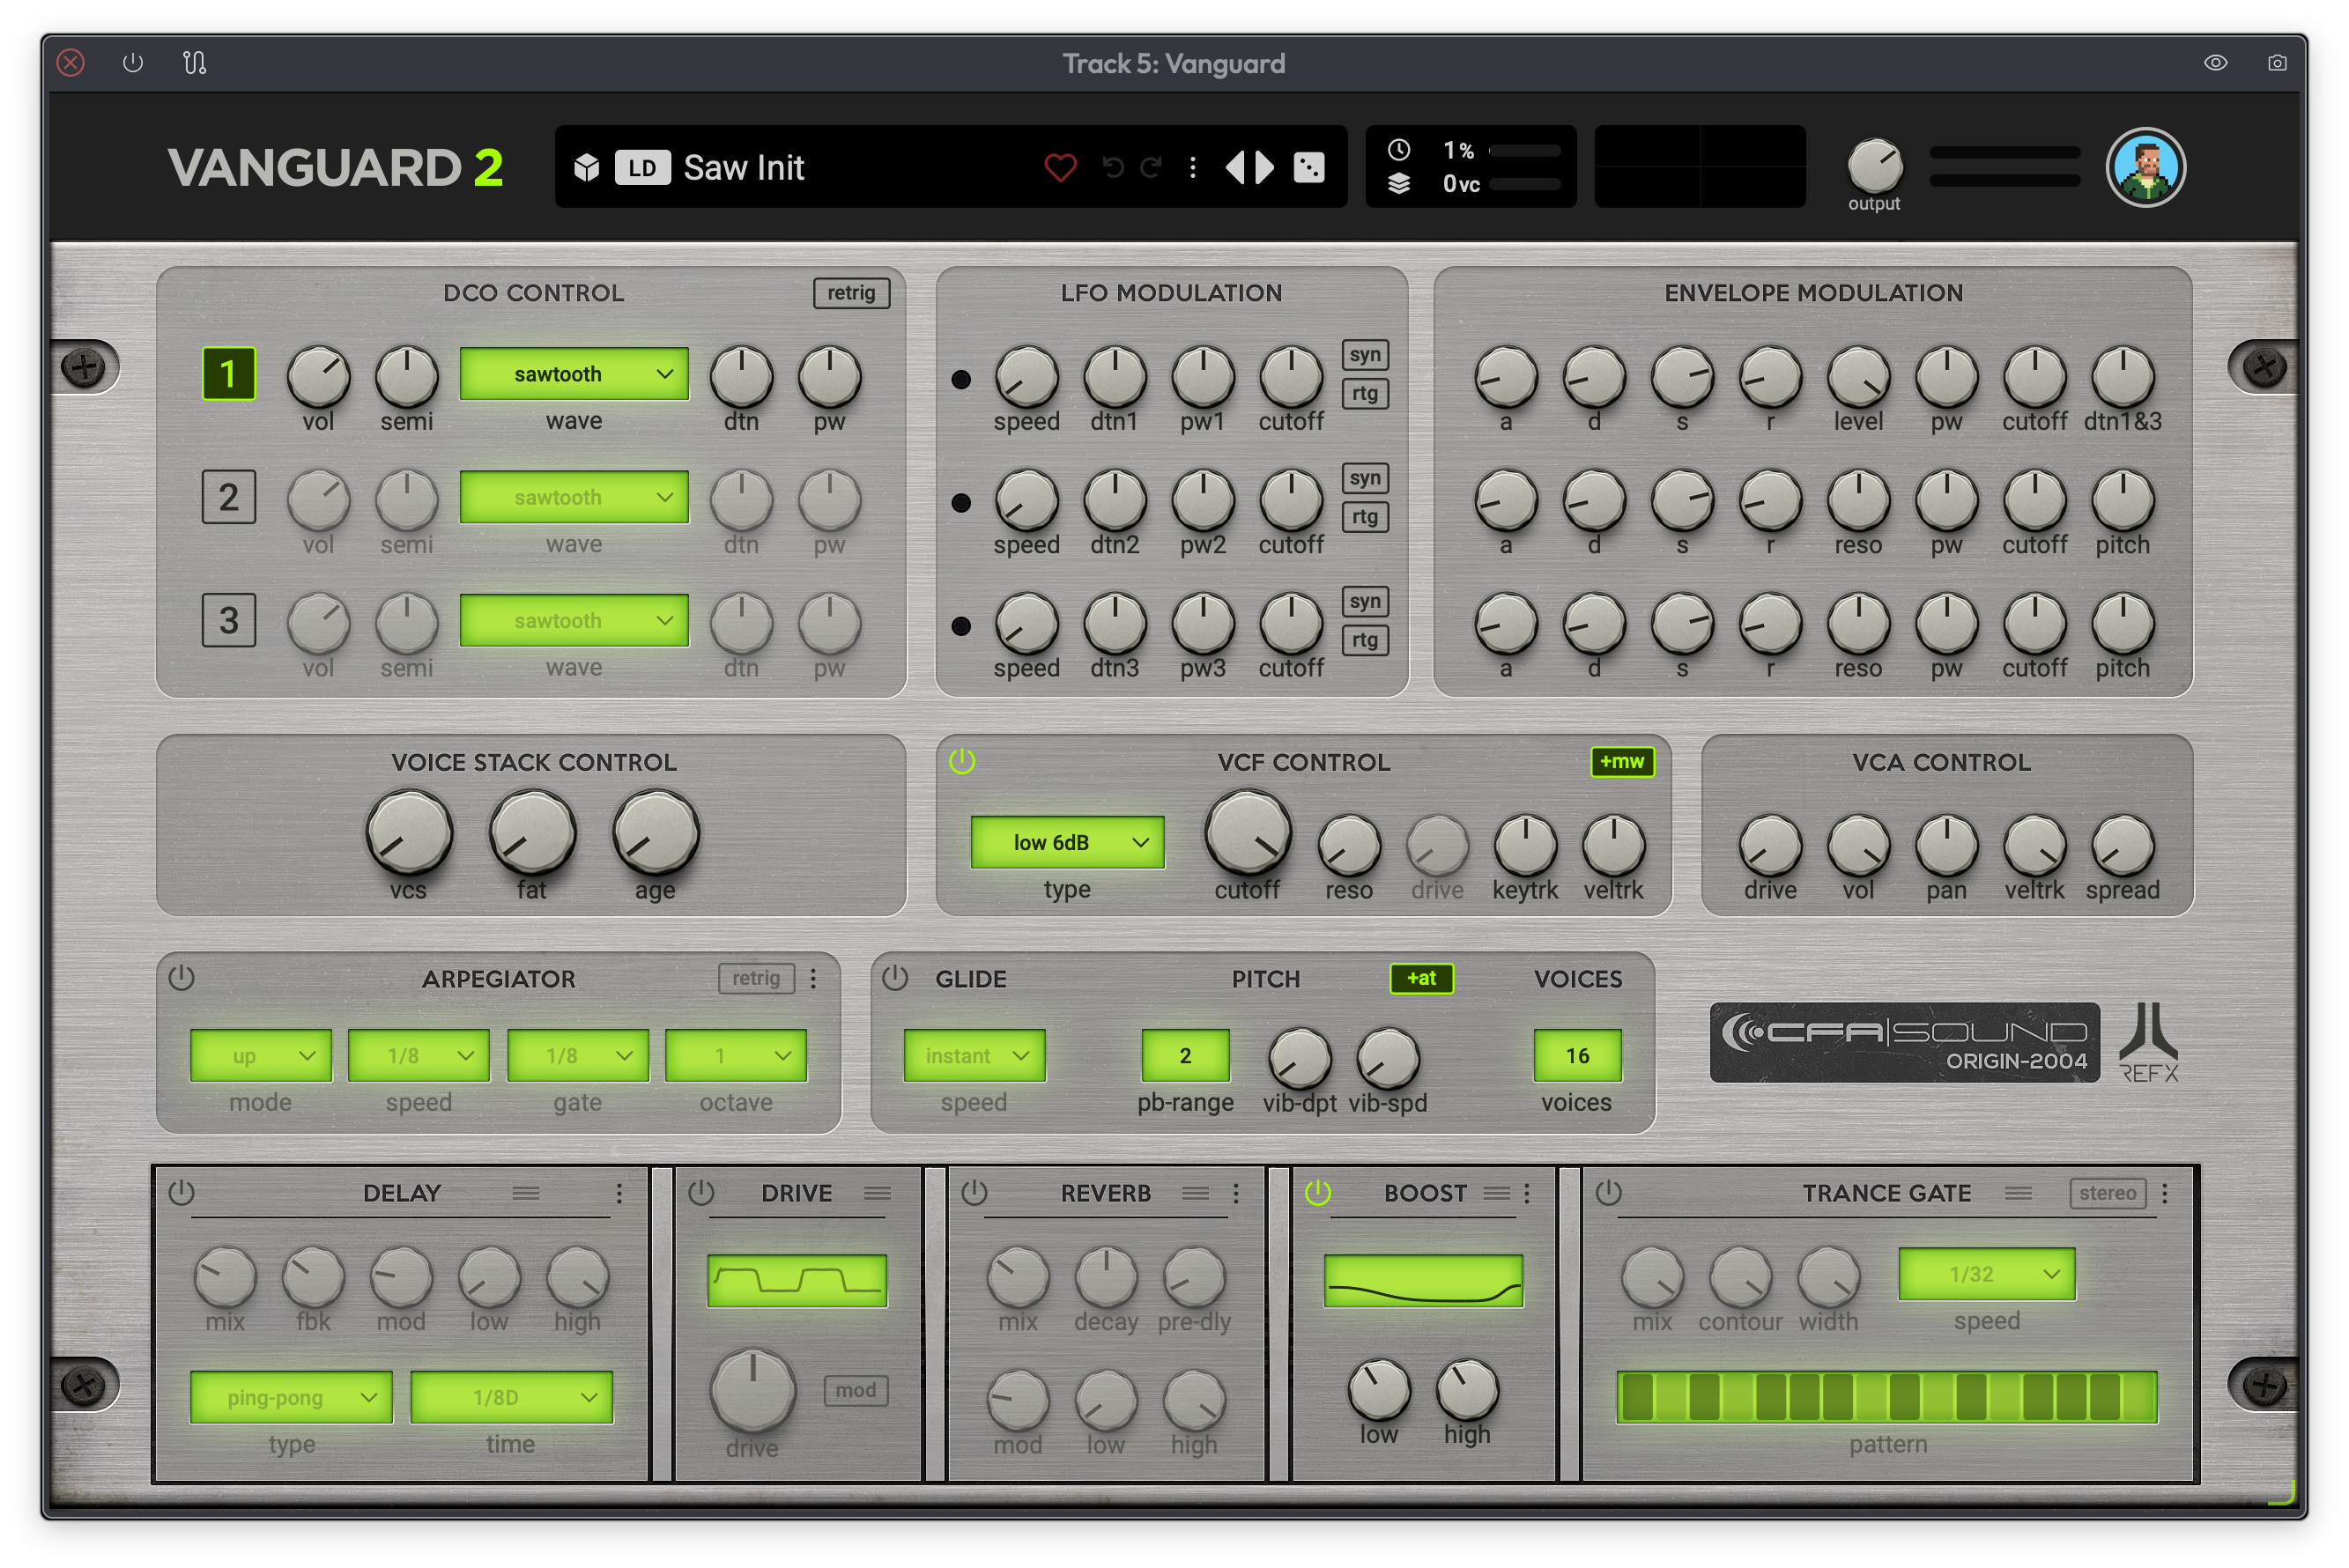Viewport: 2349px width, 1568px height.
Task: Click the voices count field showing 16
Action: coord(1577,1055)
